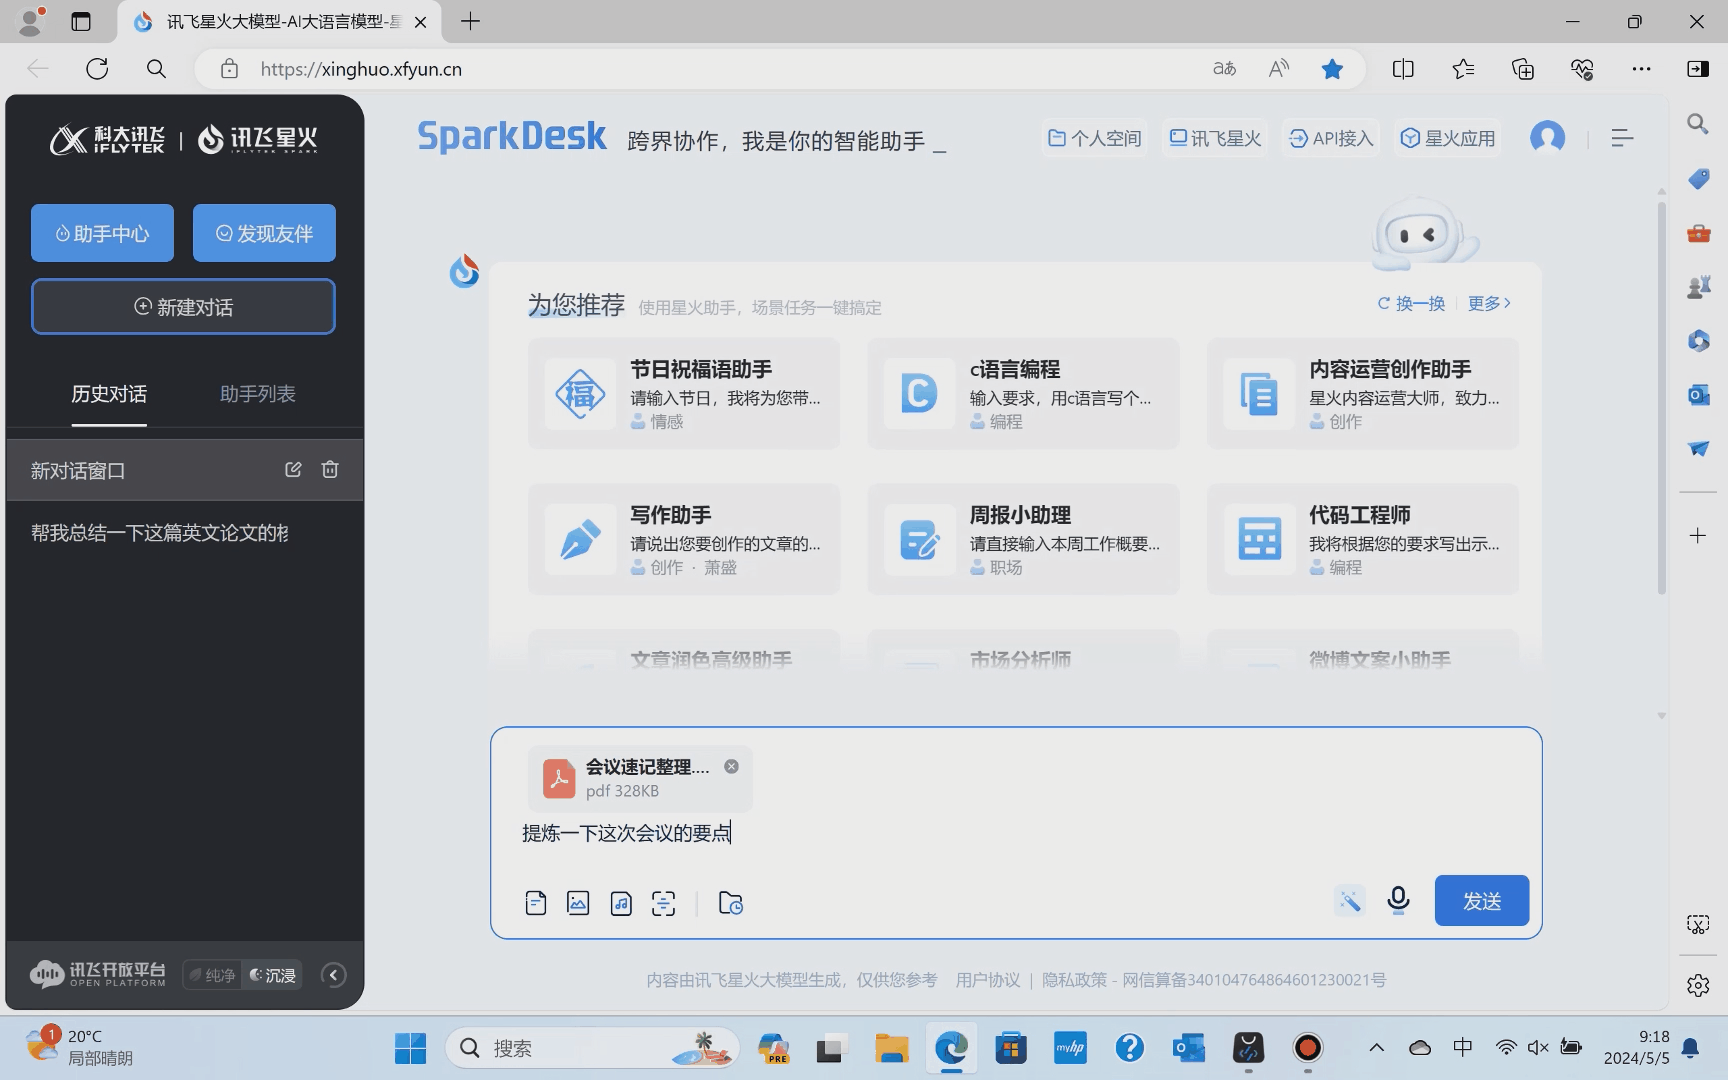Click the browser address bar URL
The image size is (1728, 1080).
point(361,69)
